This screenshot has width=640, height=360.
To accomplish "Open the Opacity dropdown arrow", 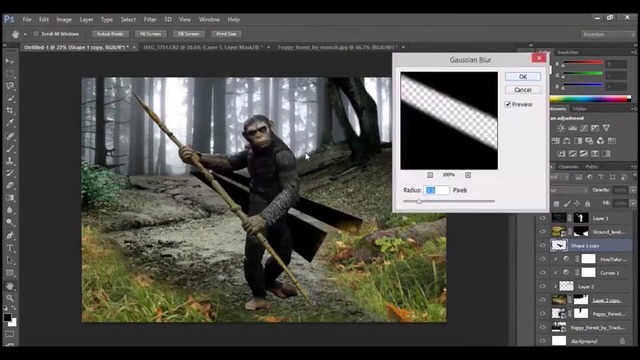I will [633, 190].
